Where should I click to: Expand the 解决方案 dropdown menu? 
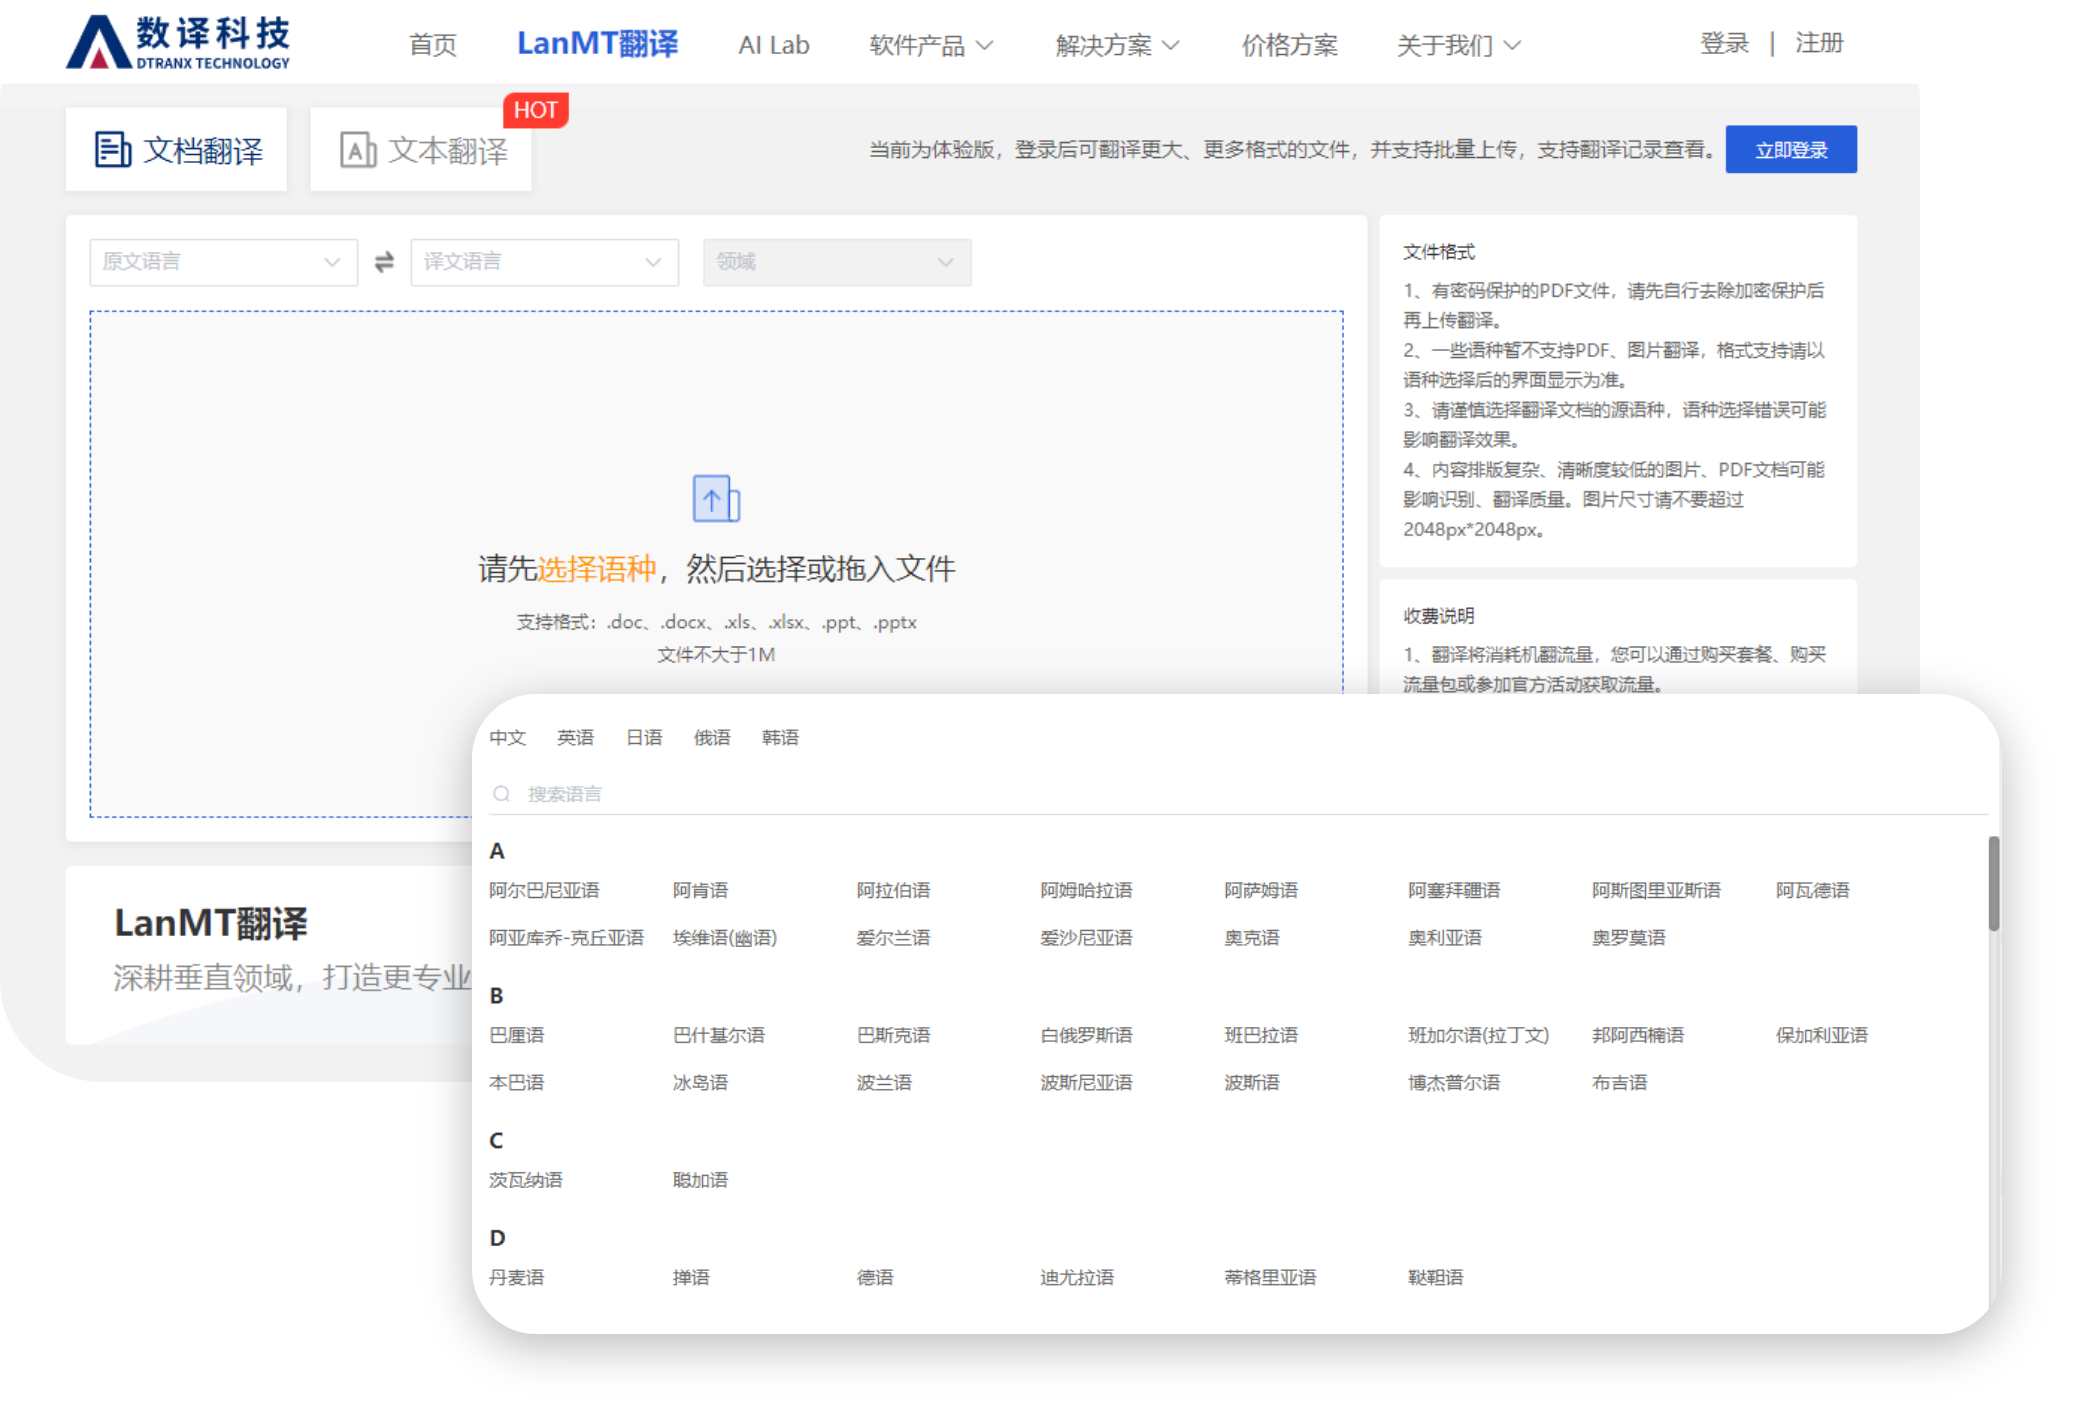(1118, 45)
